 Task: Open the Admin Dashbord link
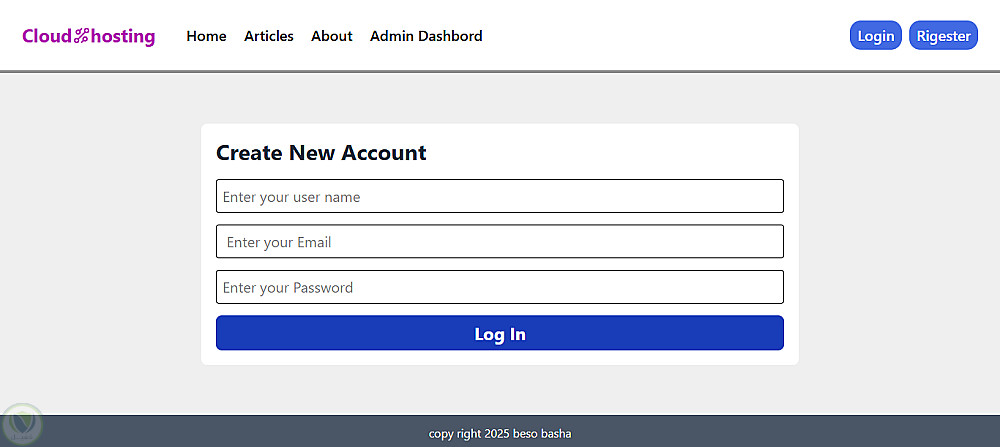(x=426, y=36)
